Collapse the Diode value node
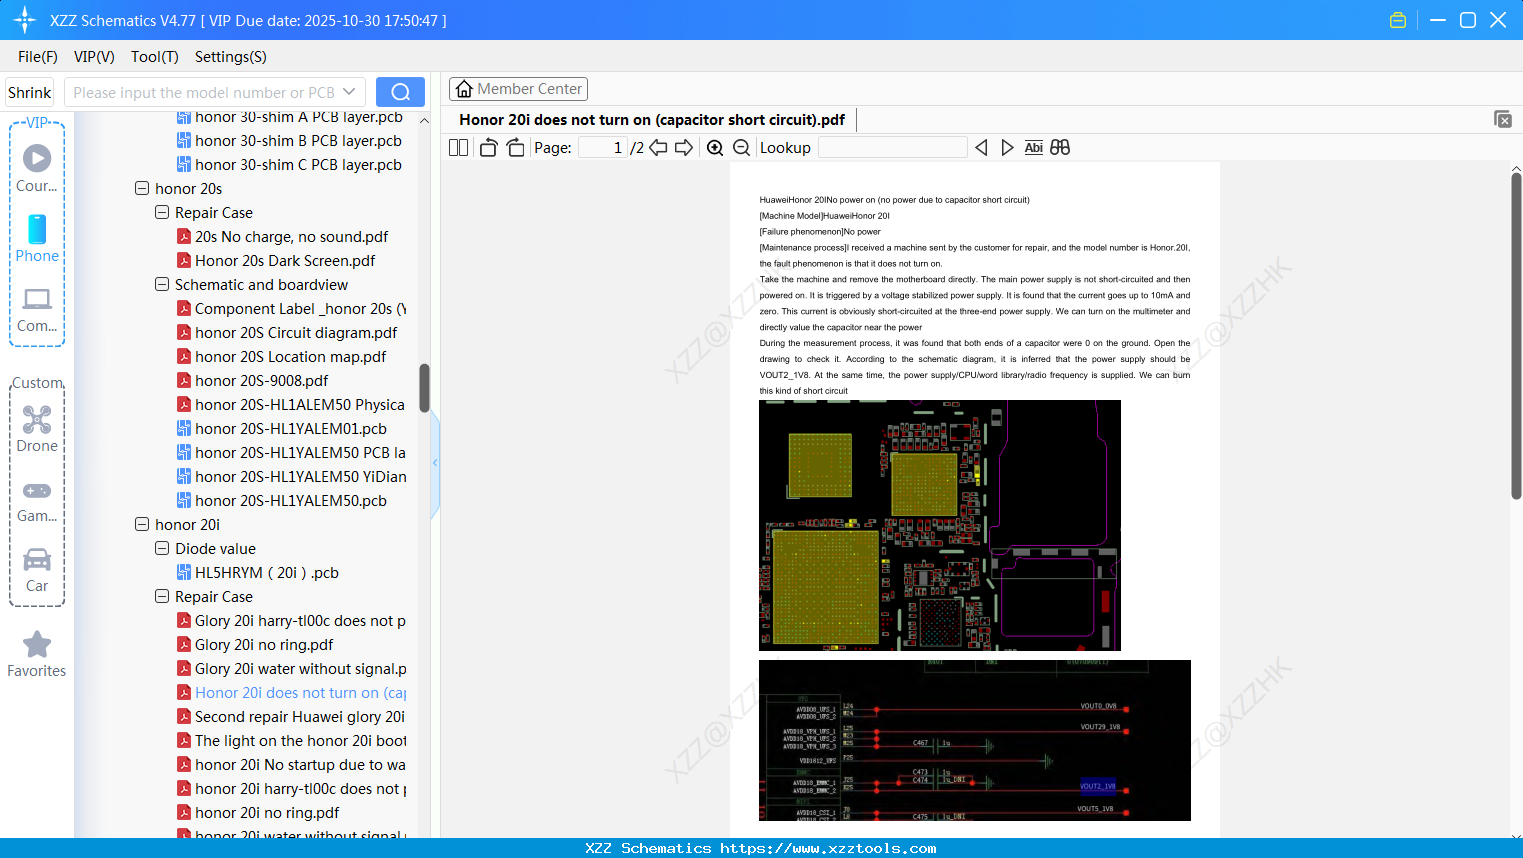This screenshot has width=1523, height=858. 162,548
